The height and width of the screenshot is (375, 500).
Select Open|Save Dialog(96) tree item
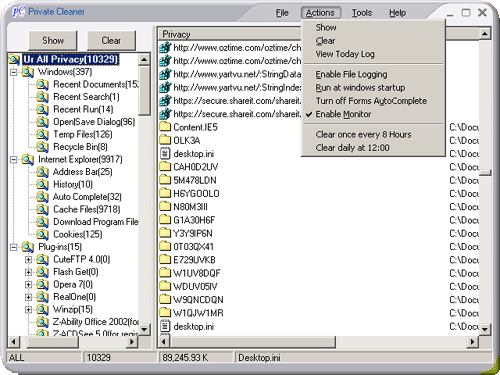tap(94, 122)
